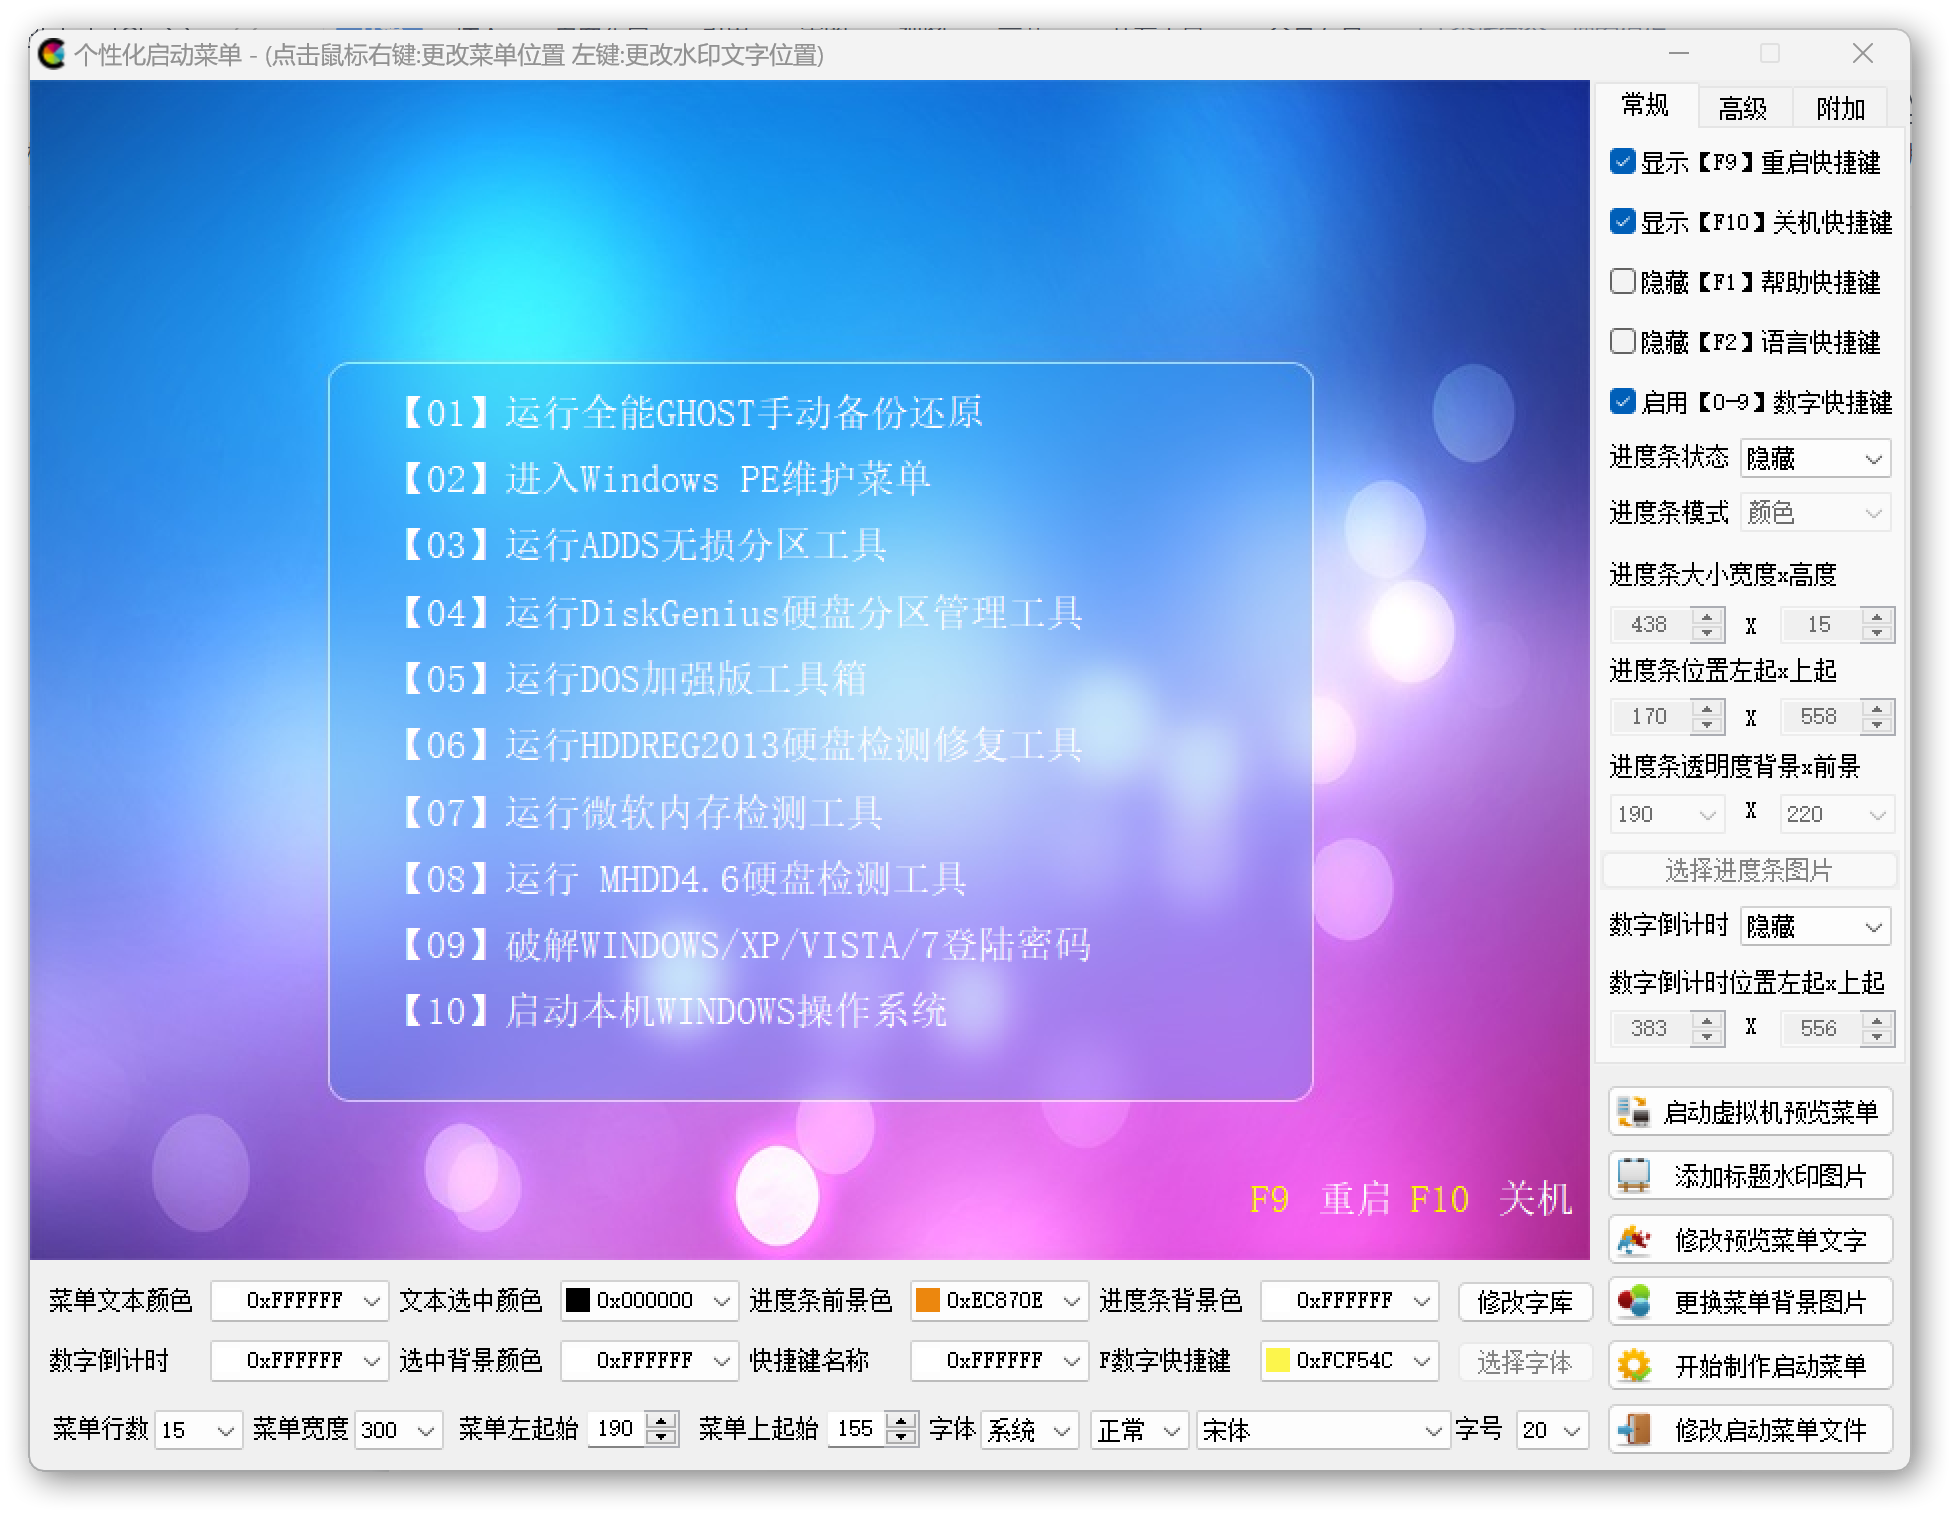
Task: Pick the 进度条背景色 color box
Action: coord(1349,1301)
